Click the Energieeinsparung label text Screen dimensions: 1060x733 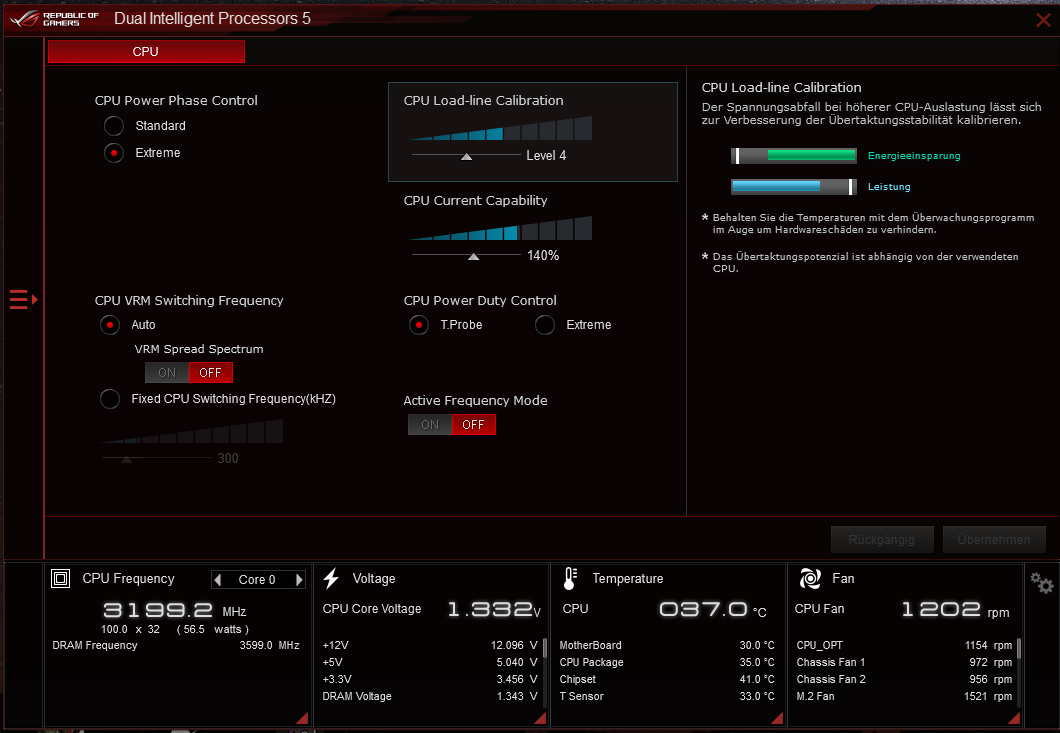(x=914, y=156)
